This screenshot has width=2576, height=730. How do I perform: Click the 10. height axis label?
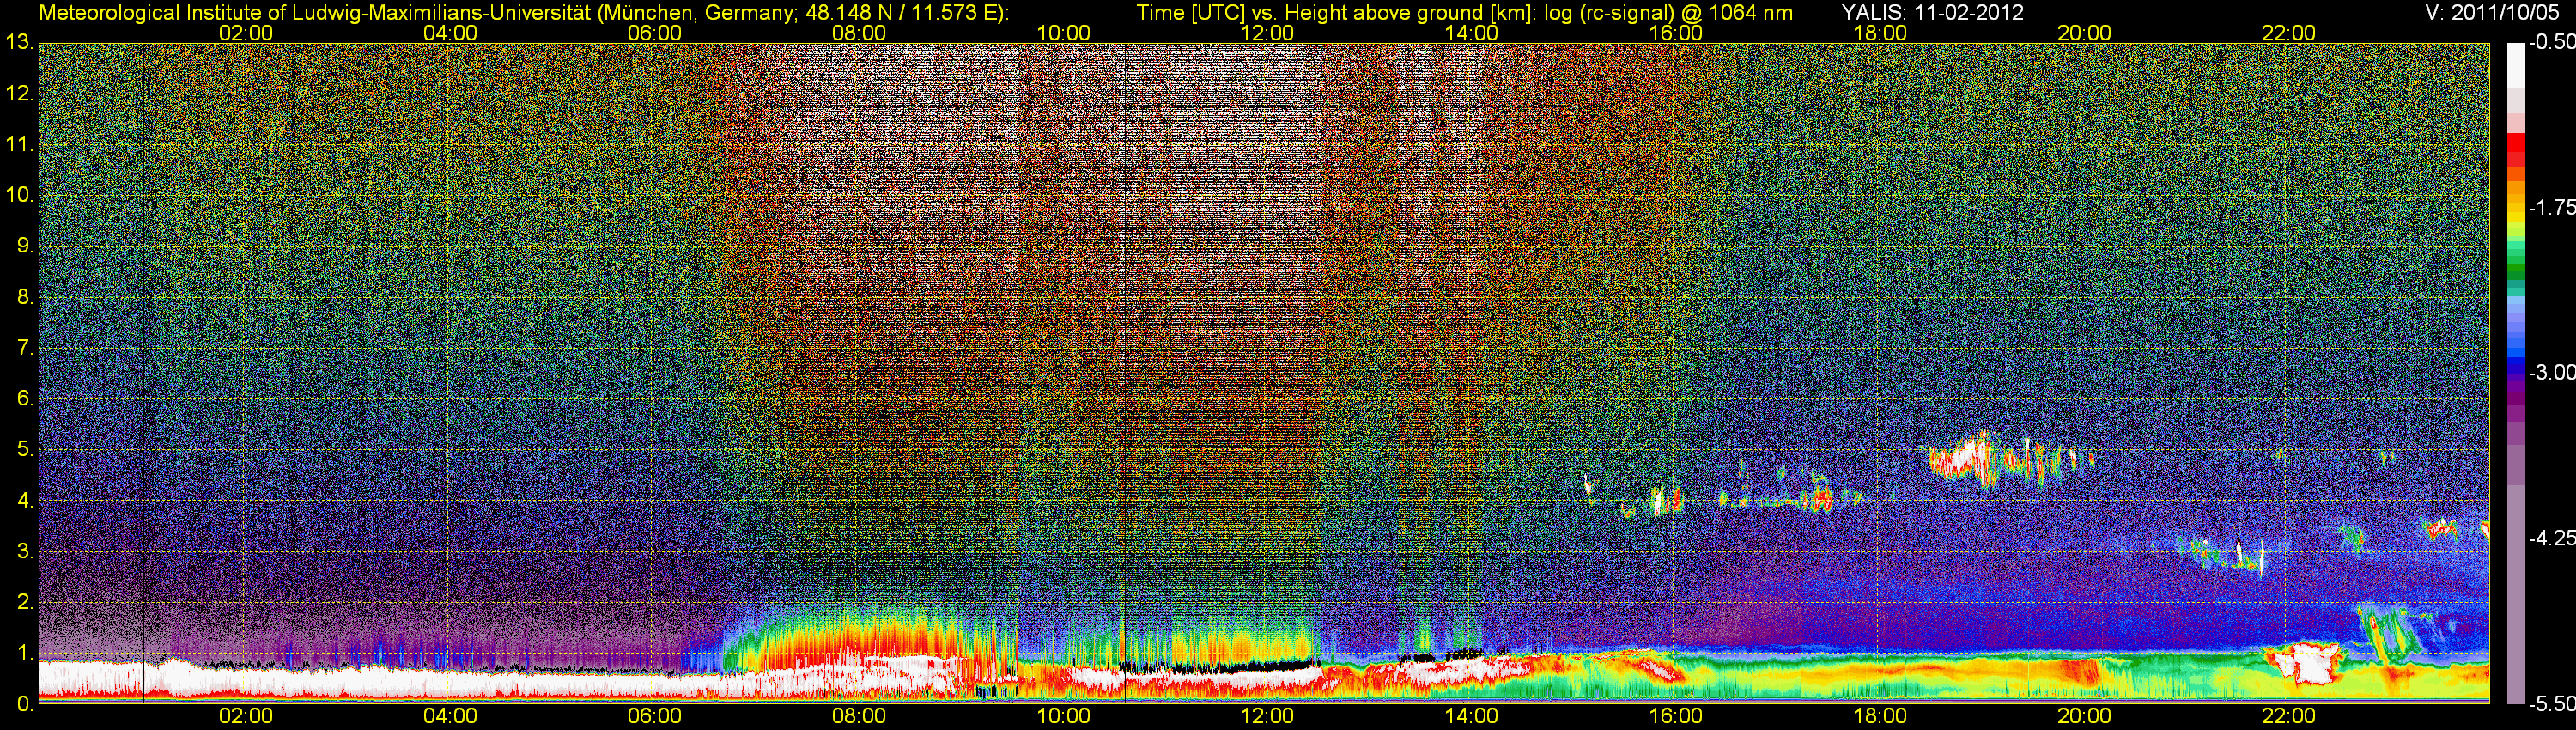click(x=19, y=195)
